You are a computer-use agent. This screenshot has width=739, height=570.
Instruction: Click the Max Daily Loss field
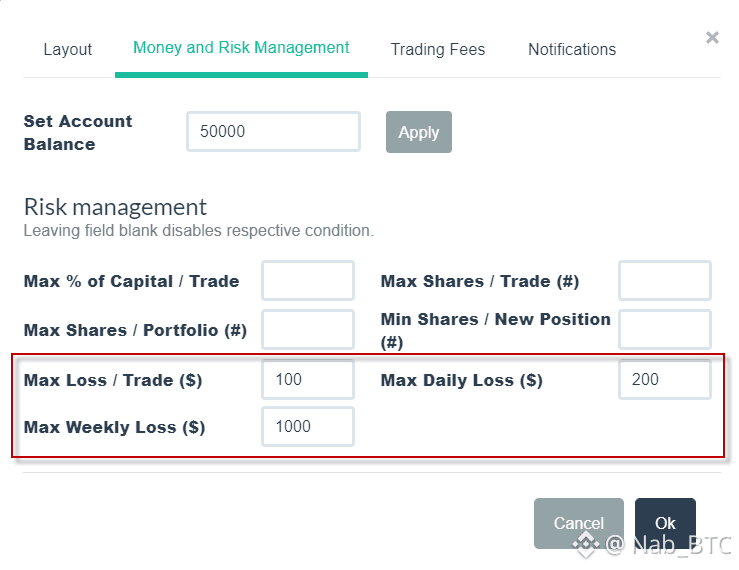tap(665, 380)
